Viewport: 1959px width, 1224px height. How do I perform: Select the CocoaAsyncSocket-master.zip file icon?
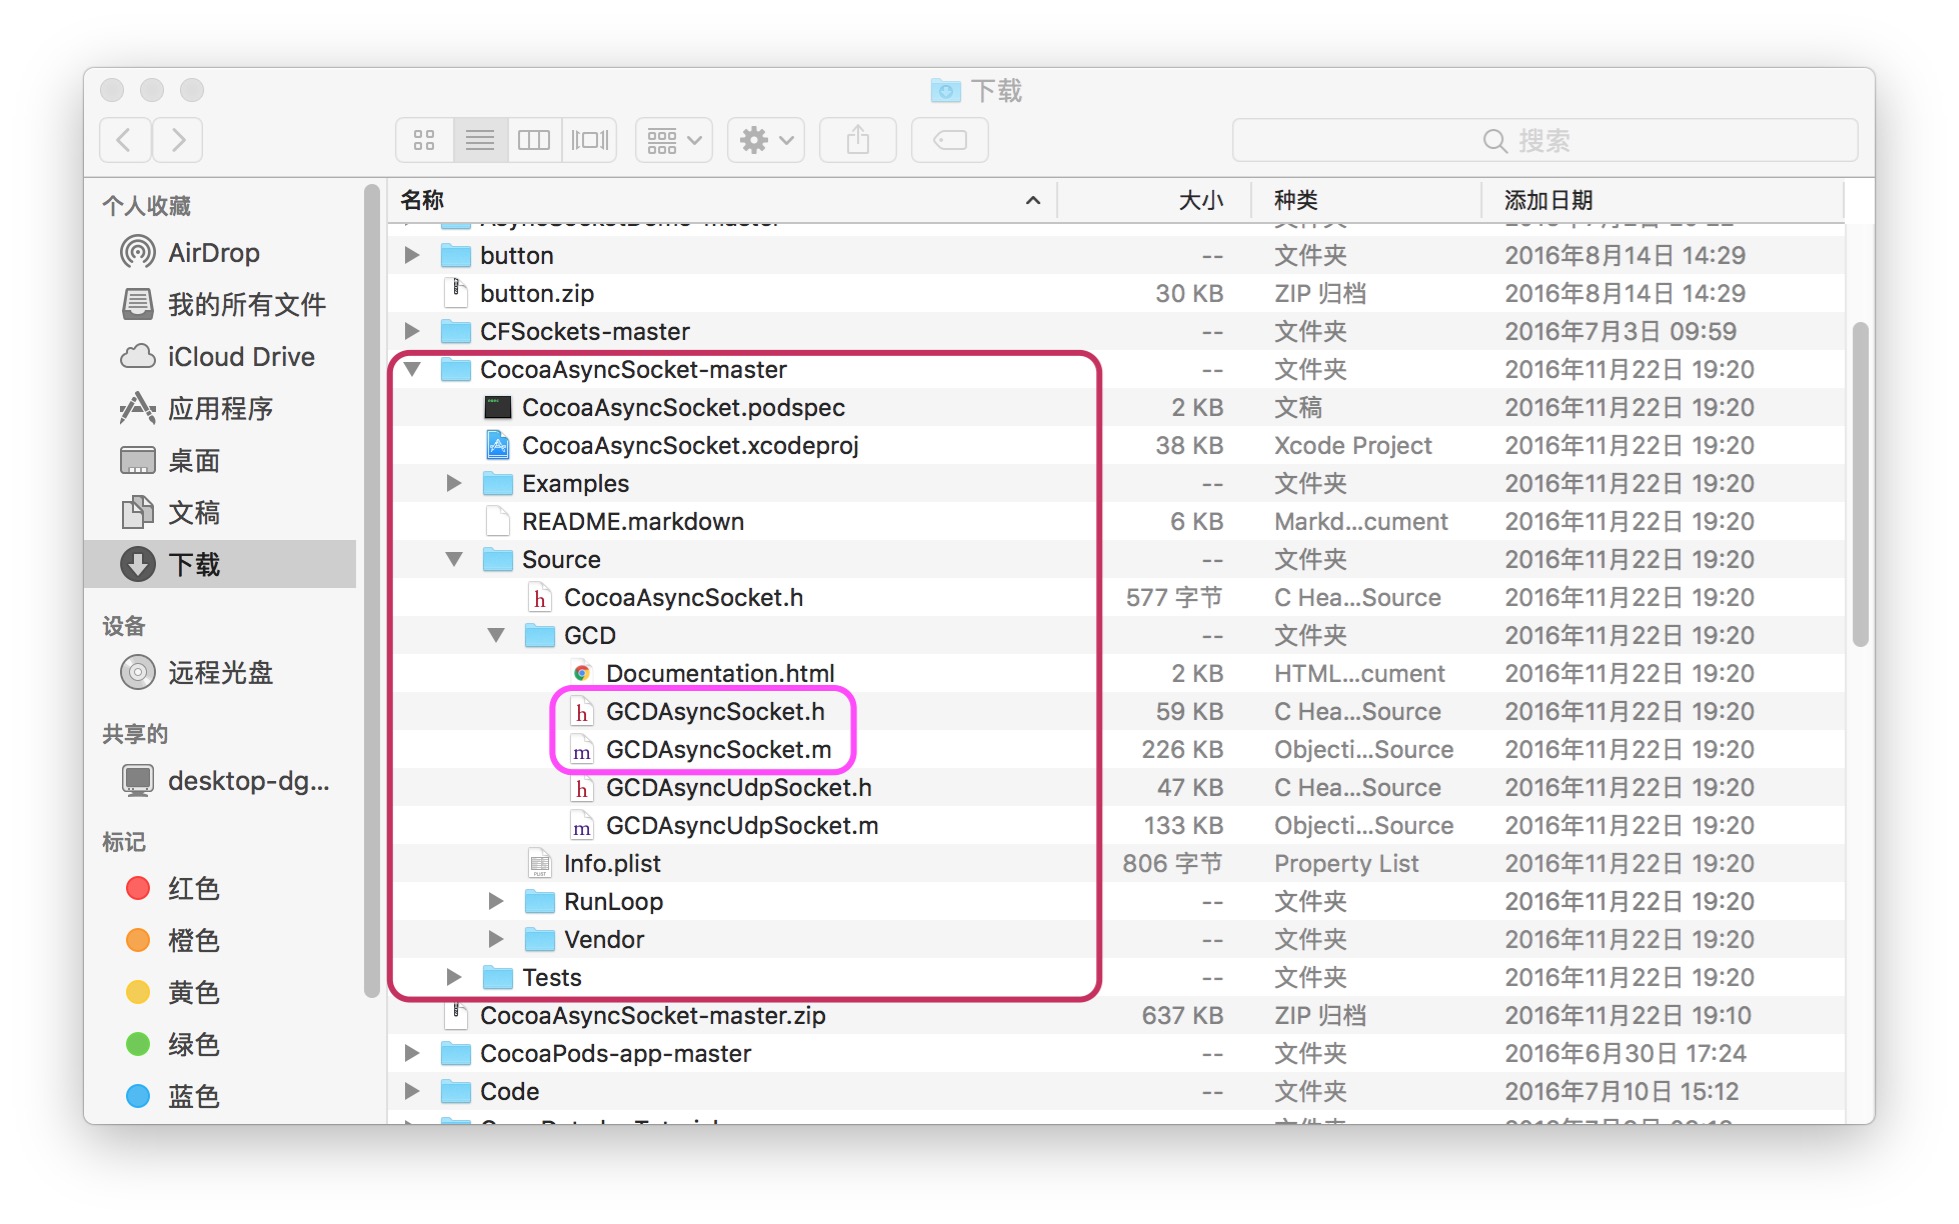456,1015
